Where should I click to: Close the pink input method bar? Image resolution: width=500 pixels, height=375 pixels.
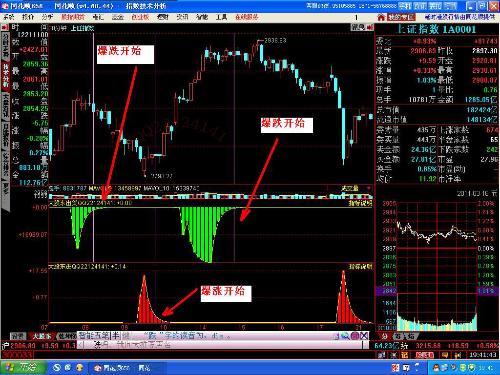point(364,336)
